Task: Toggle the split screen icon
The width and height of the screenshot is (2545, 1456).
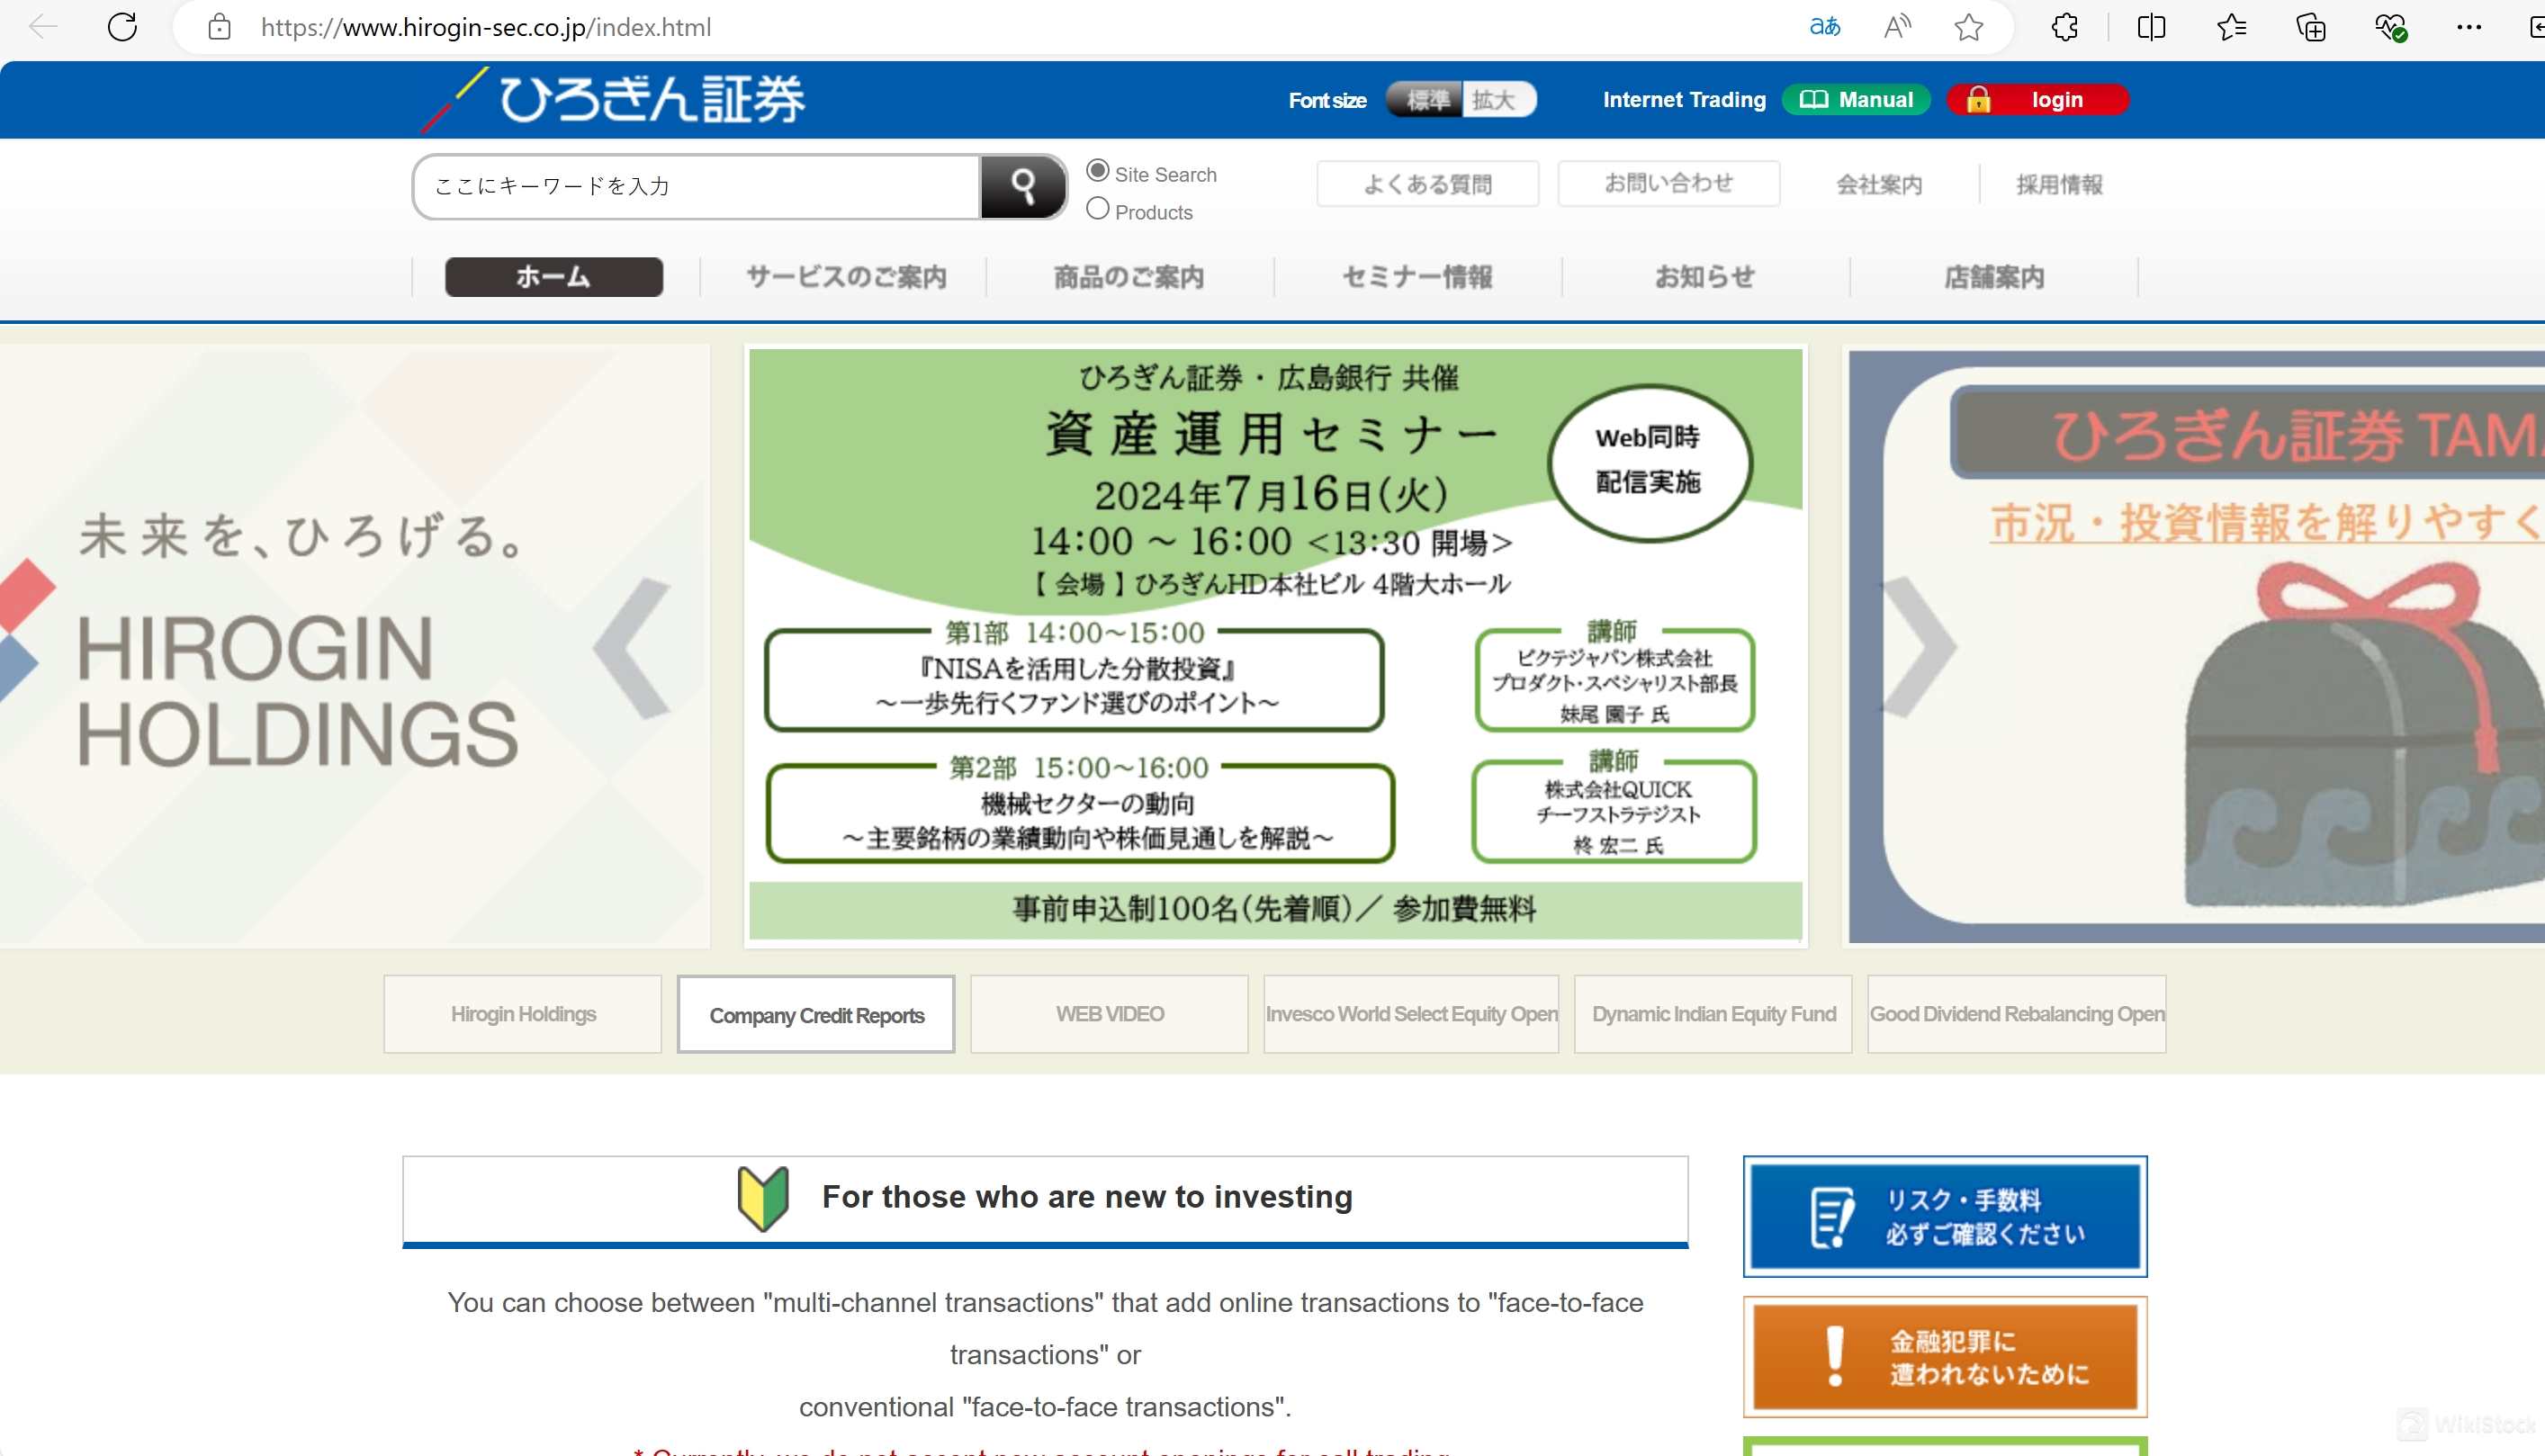Action: (x=2151, y=27)
